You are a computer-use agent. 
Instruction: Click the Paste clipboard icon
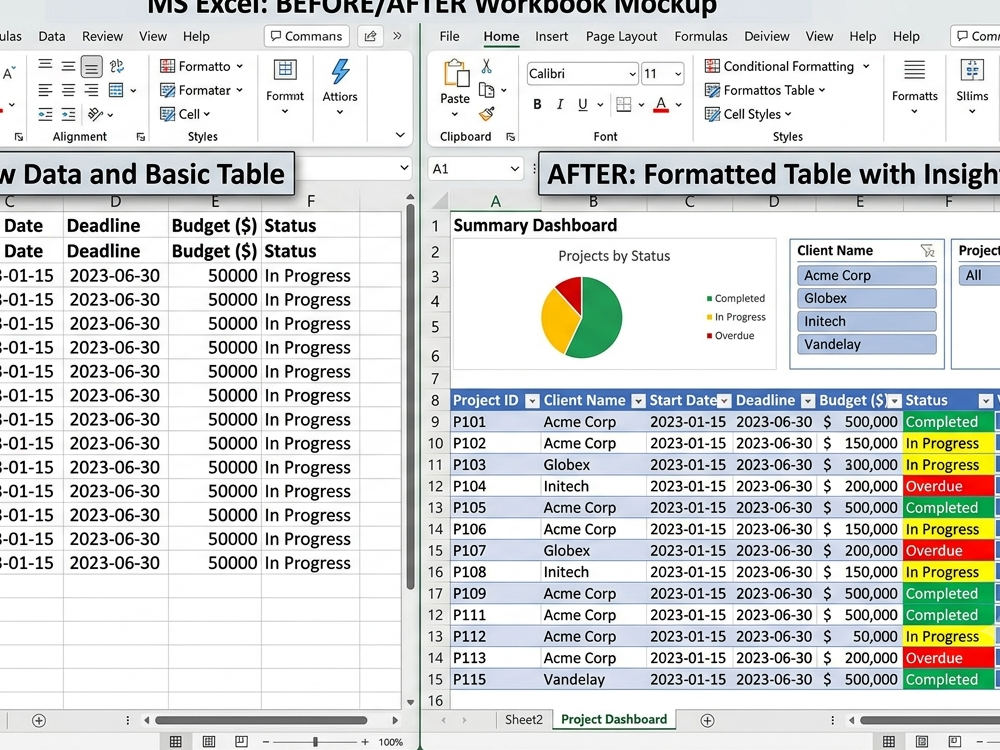(456, 73)
